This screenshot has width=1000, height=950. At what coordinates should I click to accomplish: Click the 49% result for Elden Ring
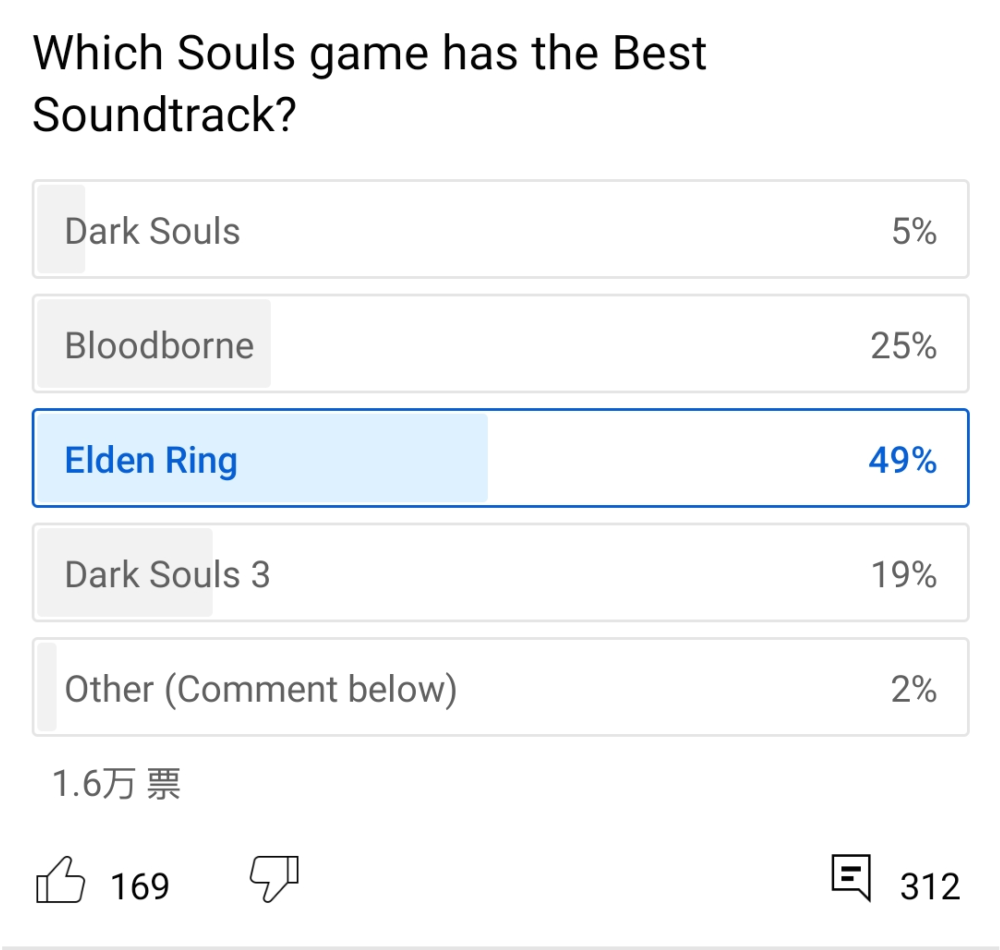click(x=902, y=460)
